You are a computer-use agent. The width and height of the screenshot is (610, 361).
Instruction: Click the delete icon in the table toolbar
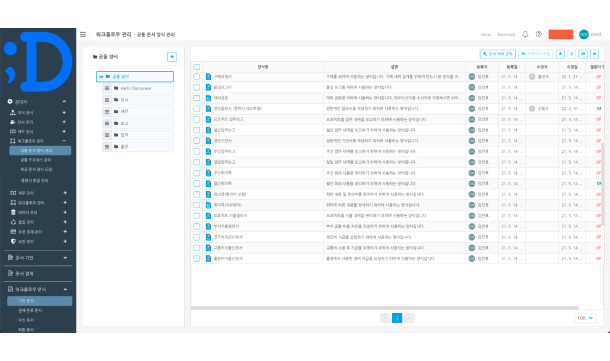[571, 54]
